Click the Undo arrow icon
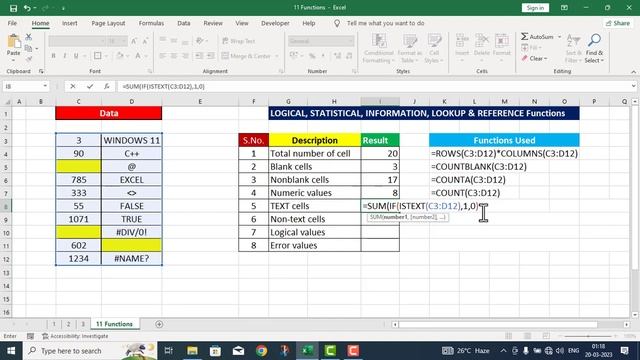The width and height of the screenshot is (640, 360). click(27, 8)
